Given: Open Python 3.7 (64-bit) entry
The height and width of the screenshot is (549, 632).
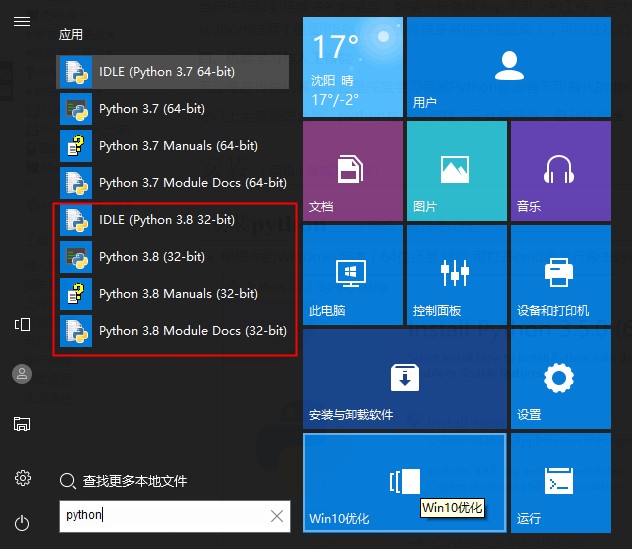Looking at the screenshot, I should 173,109.
